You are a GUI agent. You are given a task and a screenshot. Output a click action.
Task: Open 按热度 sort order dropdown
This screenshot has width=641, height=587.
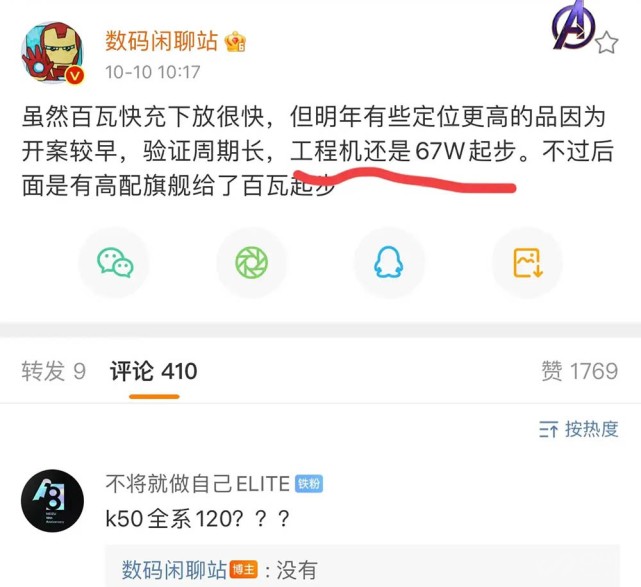point(578,429)
